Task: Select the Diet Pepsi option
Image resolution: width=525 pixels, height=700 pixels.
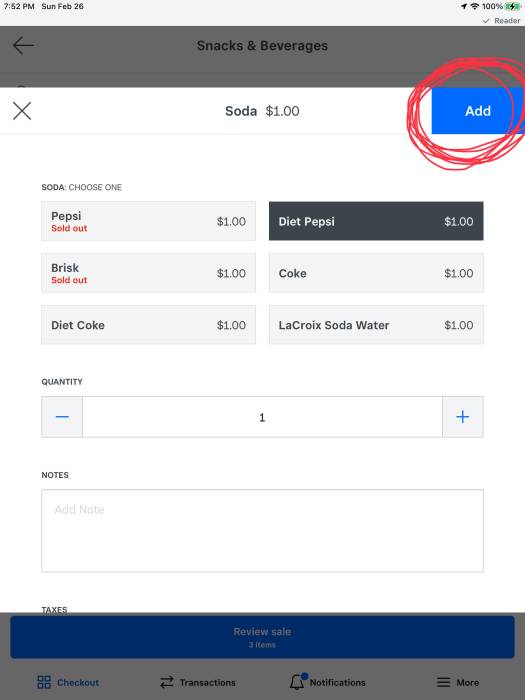Action: (x=376, y=221)
